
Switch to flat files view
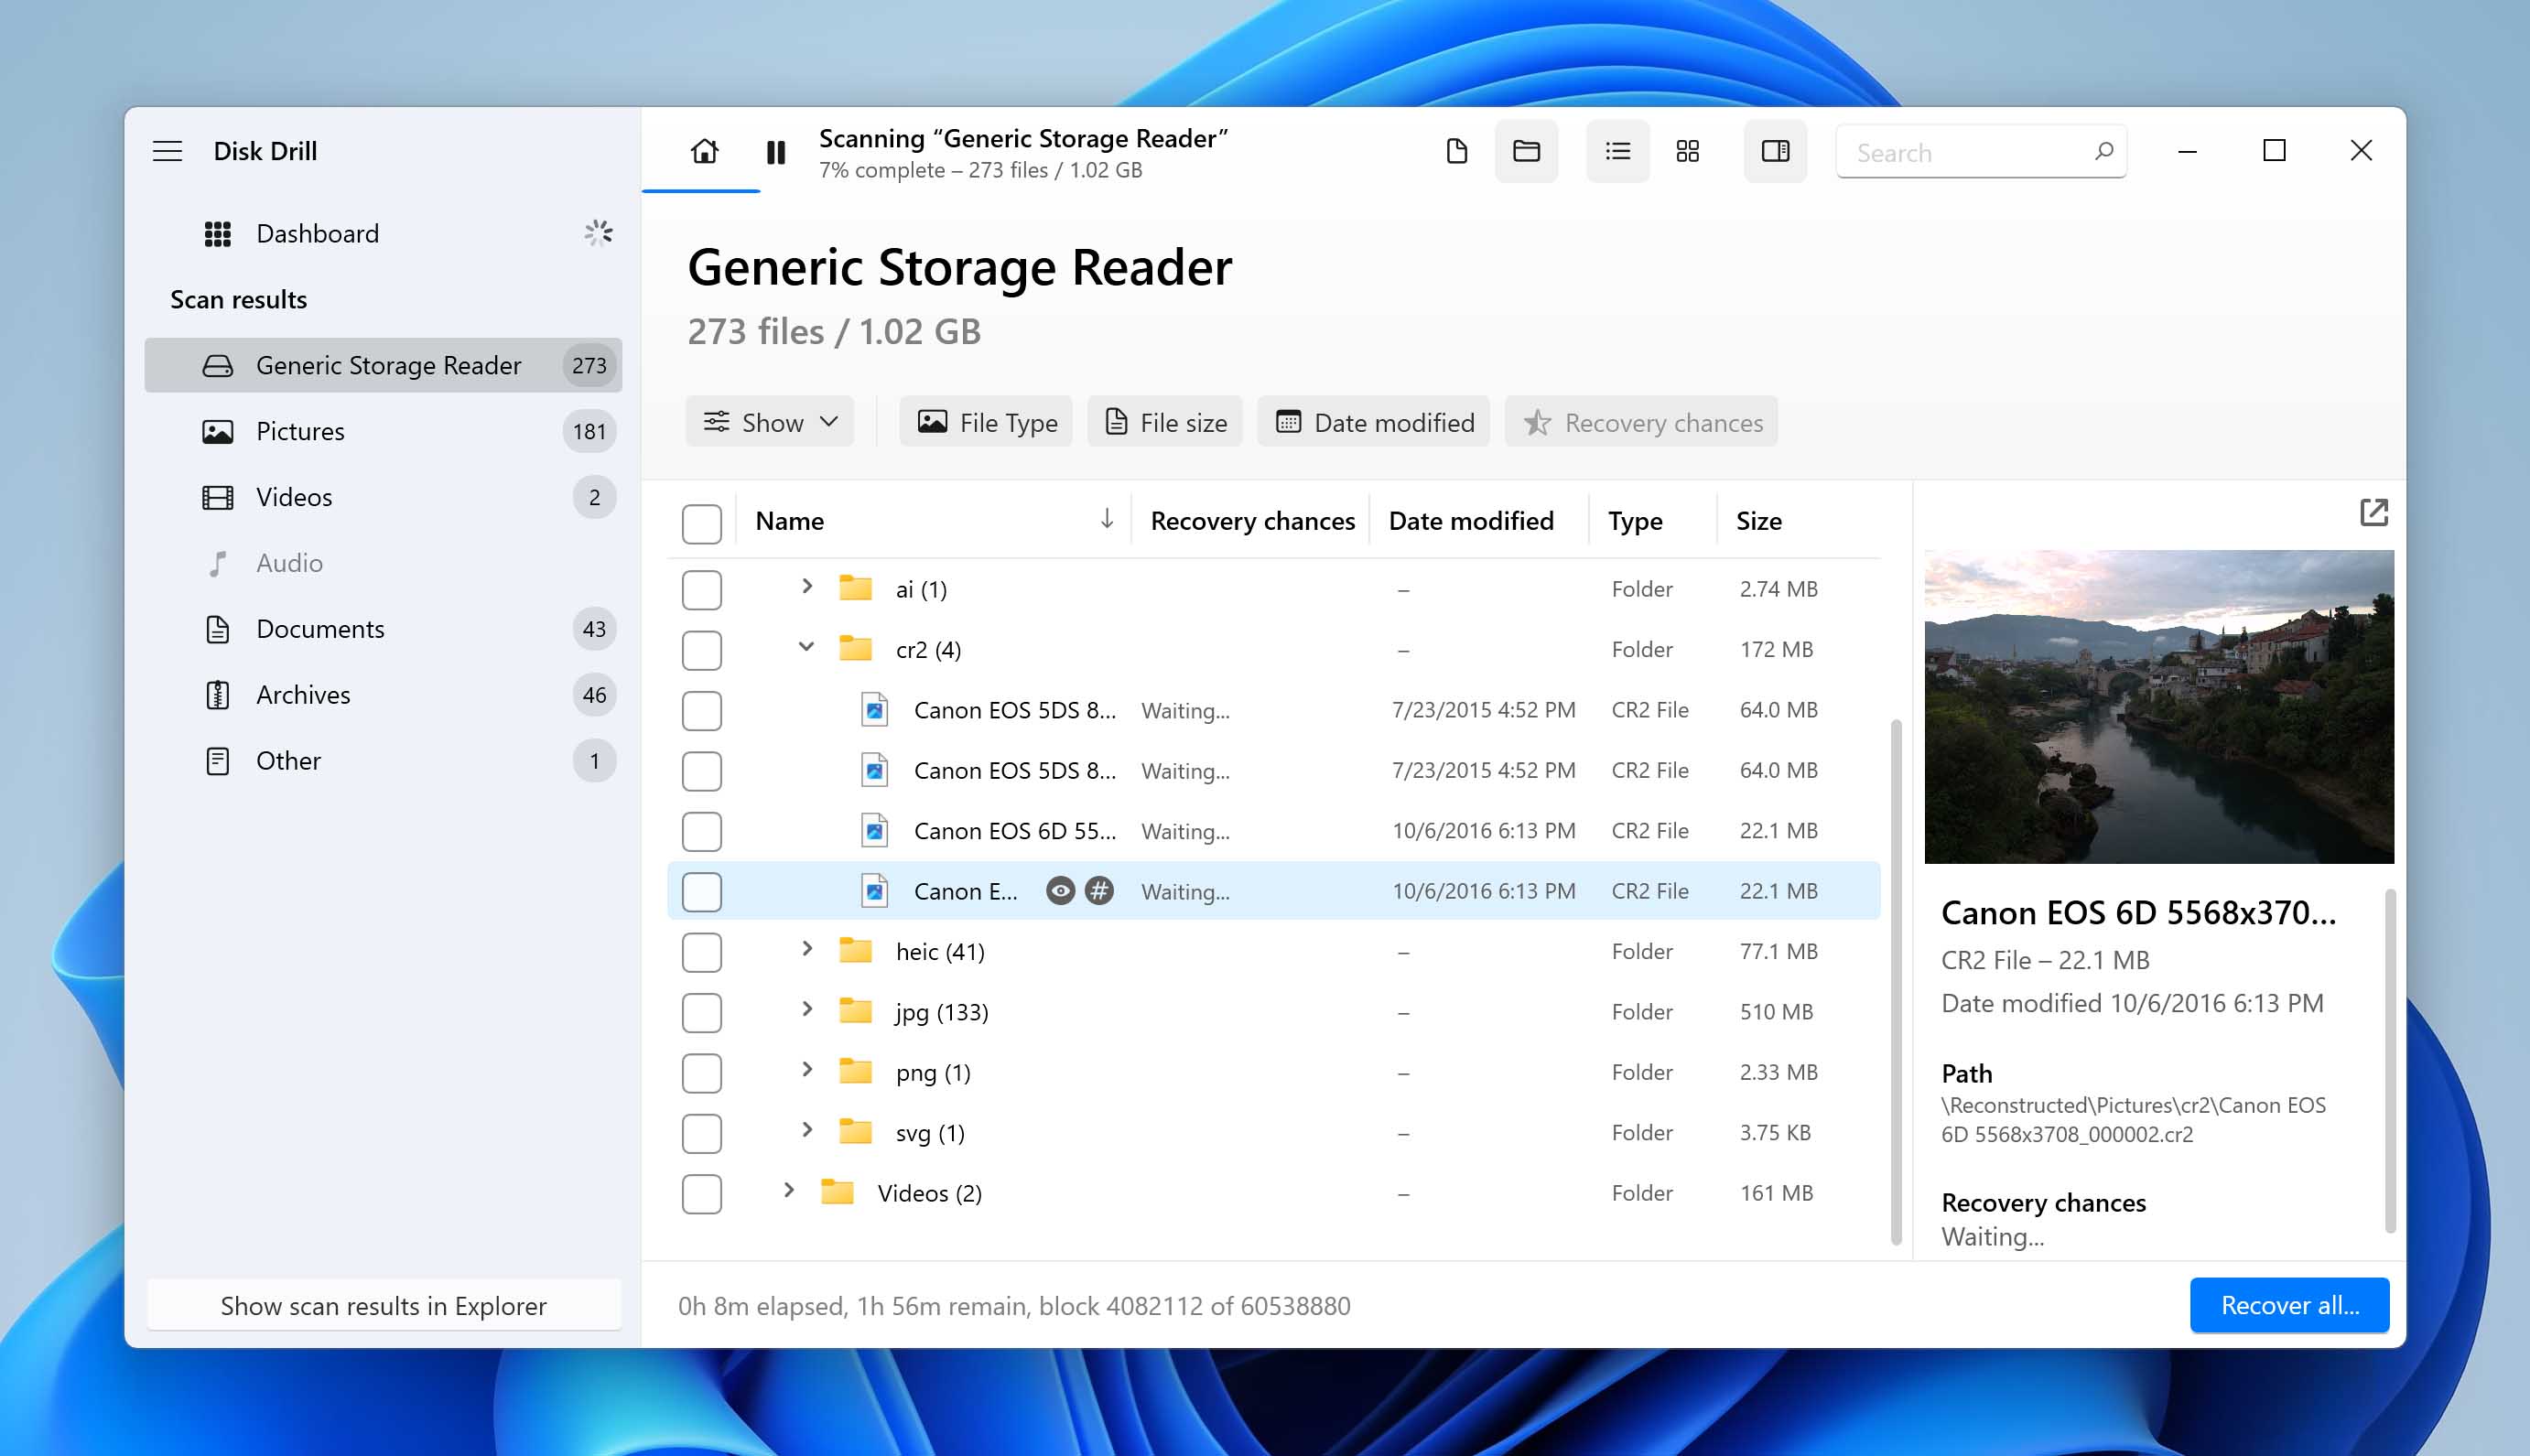pyautogui.click(x=1456, y=151)
